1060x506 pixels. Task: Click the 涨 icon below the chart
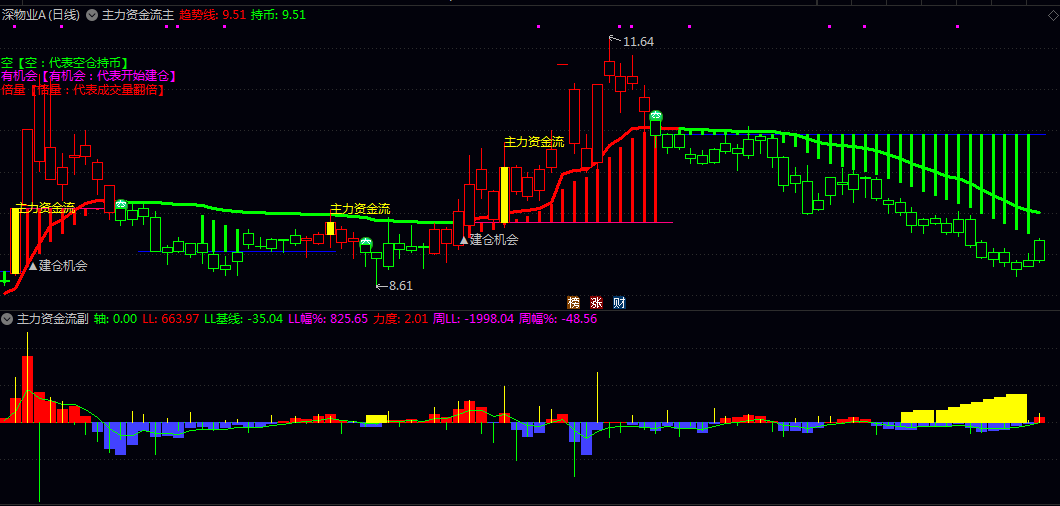click(596, 302)
